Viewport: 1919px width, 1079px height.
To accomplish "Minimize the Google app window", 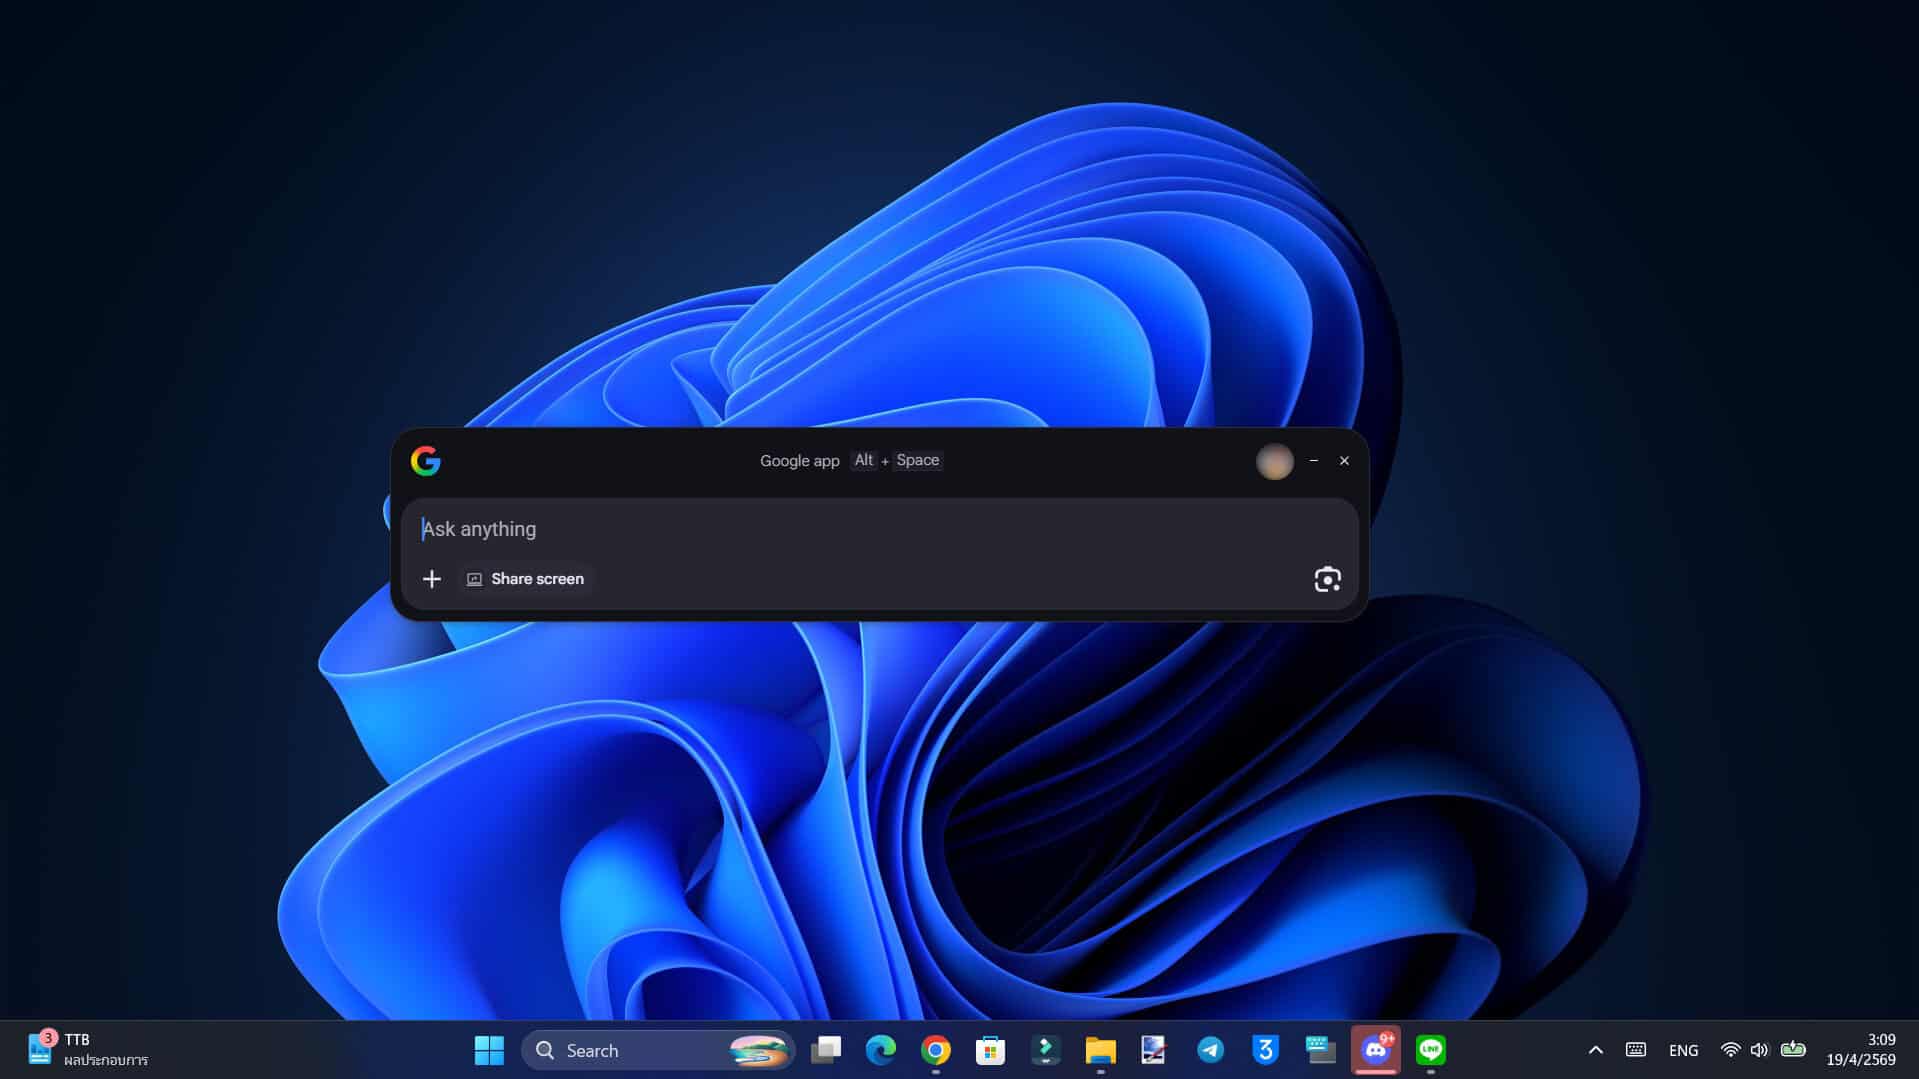I will point(1314,461).
